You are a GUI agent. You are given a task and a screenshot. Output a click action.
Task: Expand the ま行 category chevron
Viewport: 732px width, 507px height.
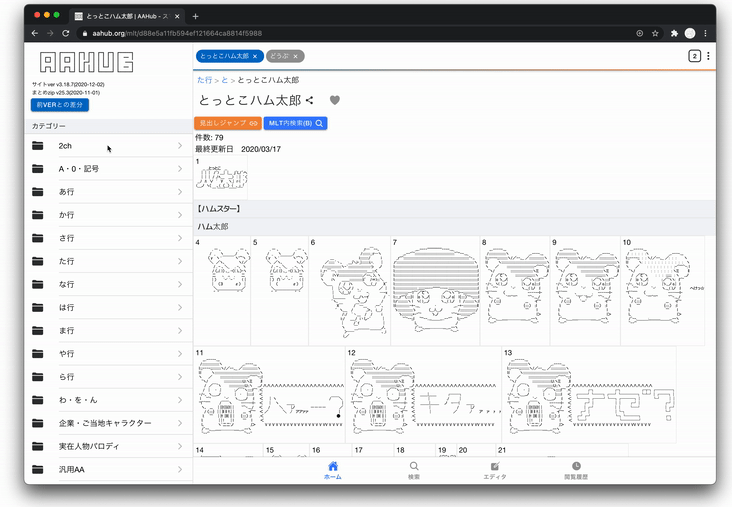[180, 331]
